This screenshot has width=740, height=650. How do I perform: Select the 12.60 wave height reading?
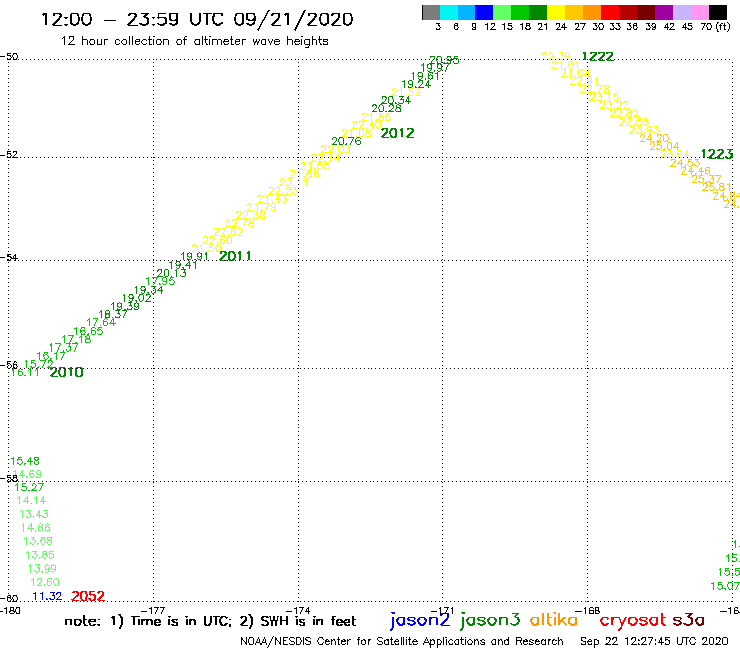point(45,582)
